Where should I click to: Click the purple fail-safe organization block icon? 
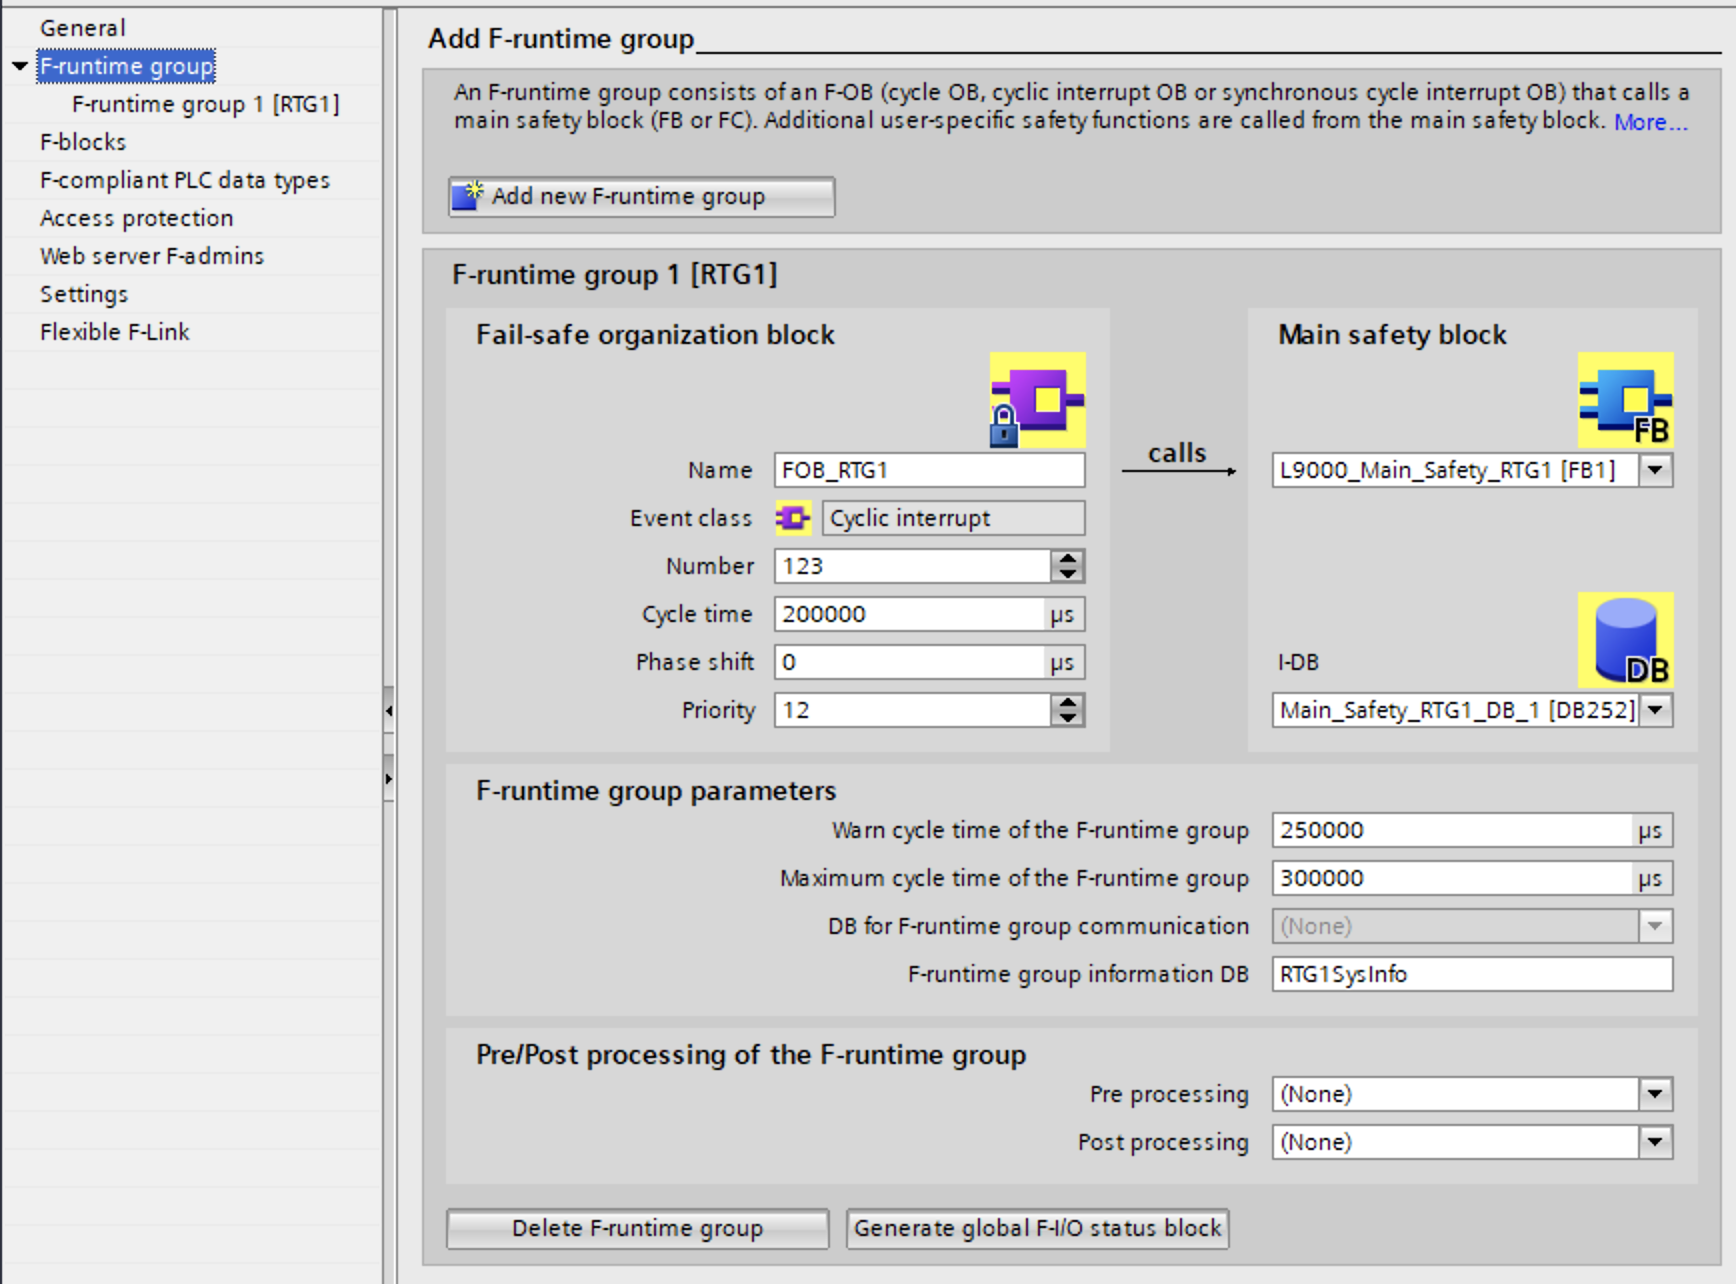(x=1037, y=400)
